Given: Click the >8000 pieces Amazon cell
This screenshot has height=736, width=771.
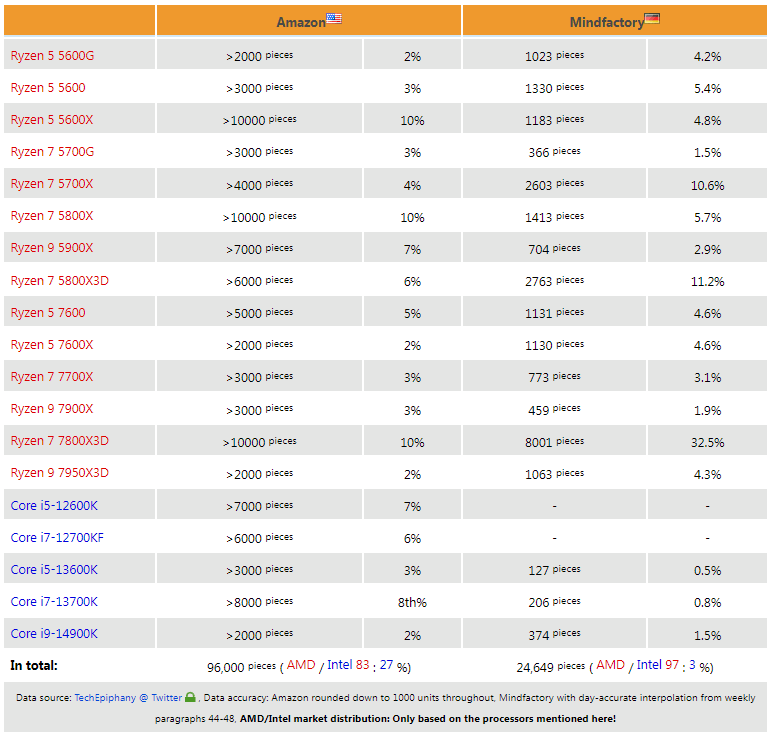Looking at the screenshot, I should pos(259,602).
